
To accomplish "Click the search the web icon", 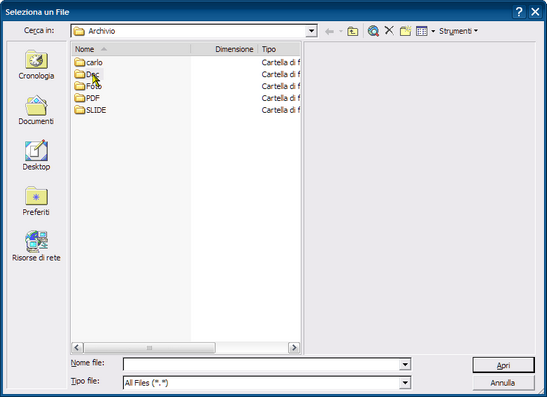I will pyautogui.click(x=373, y=31).
